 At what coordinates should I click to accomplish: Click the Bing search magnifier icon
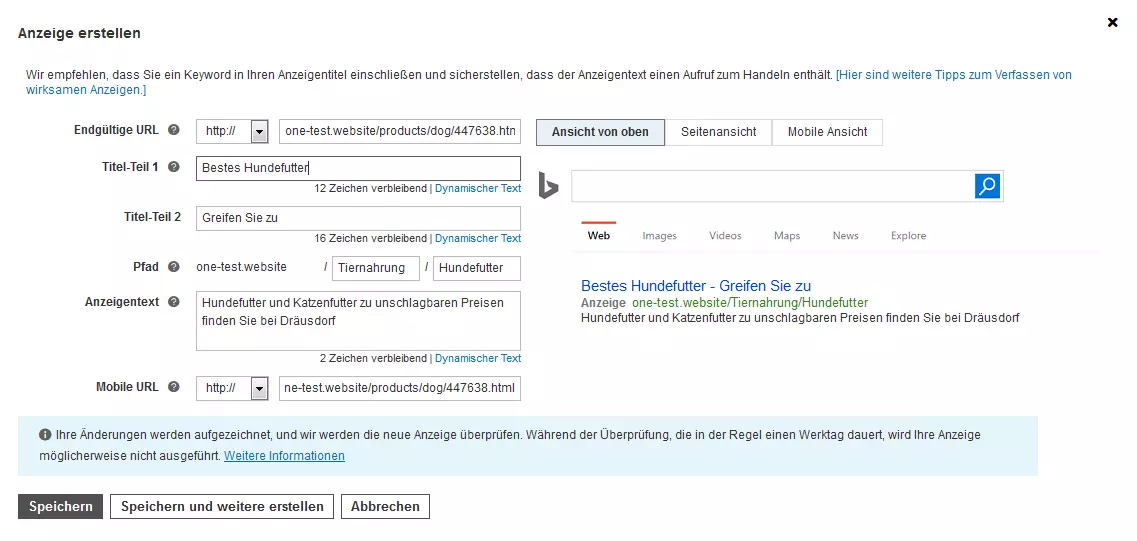(x=987, y=186)
